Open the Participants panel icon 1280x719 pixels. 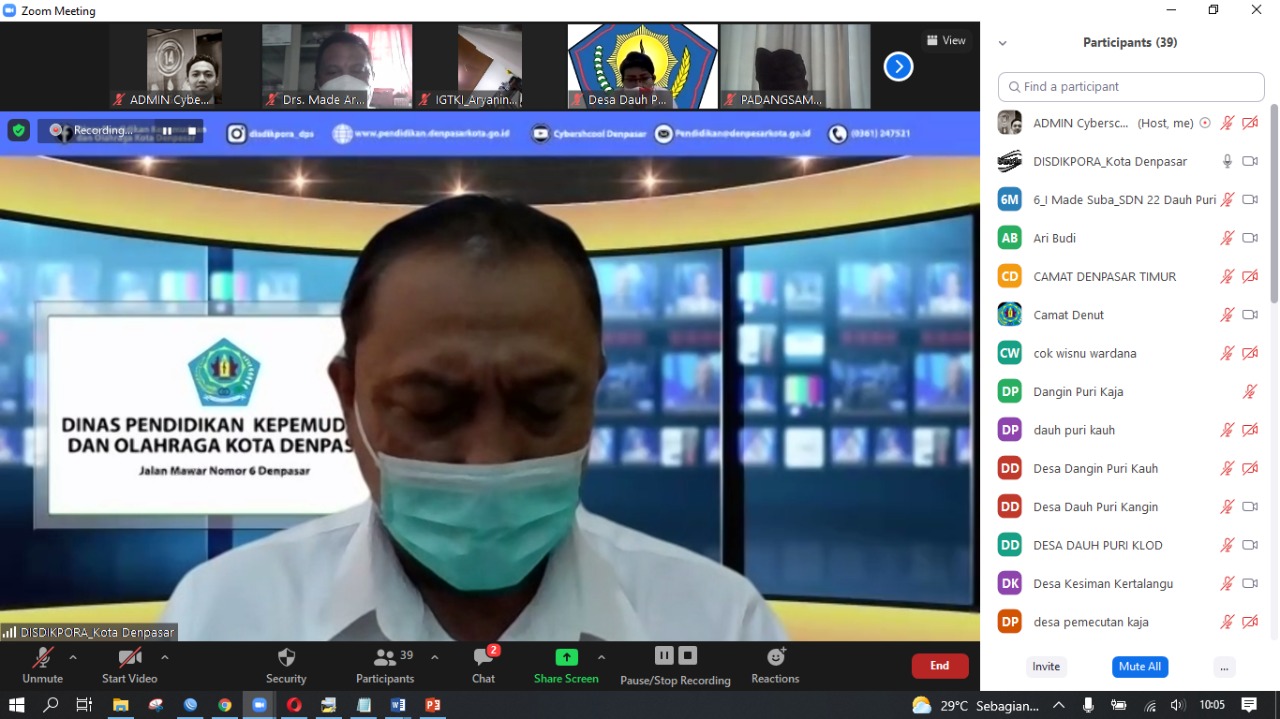[385, 658]
